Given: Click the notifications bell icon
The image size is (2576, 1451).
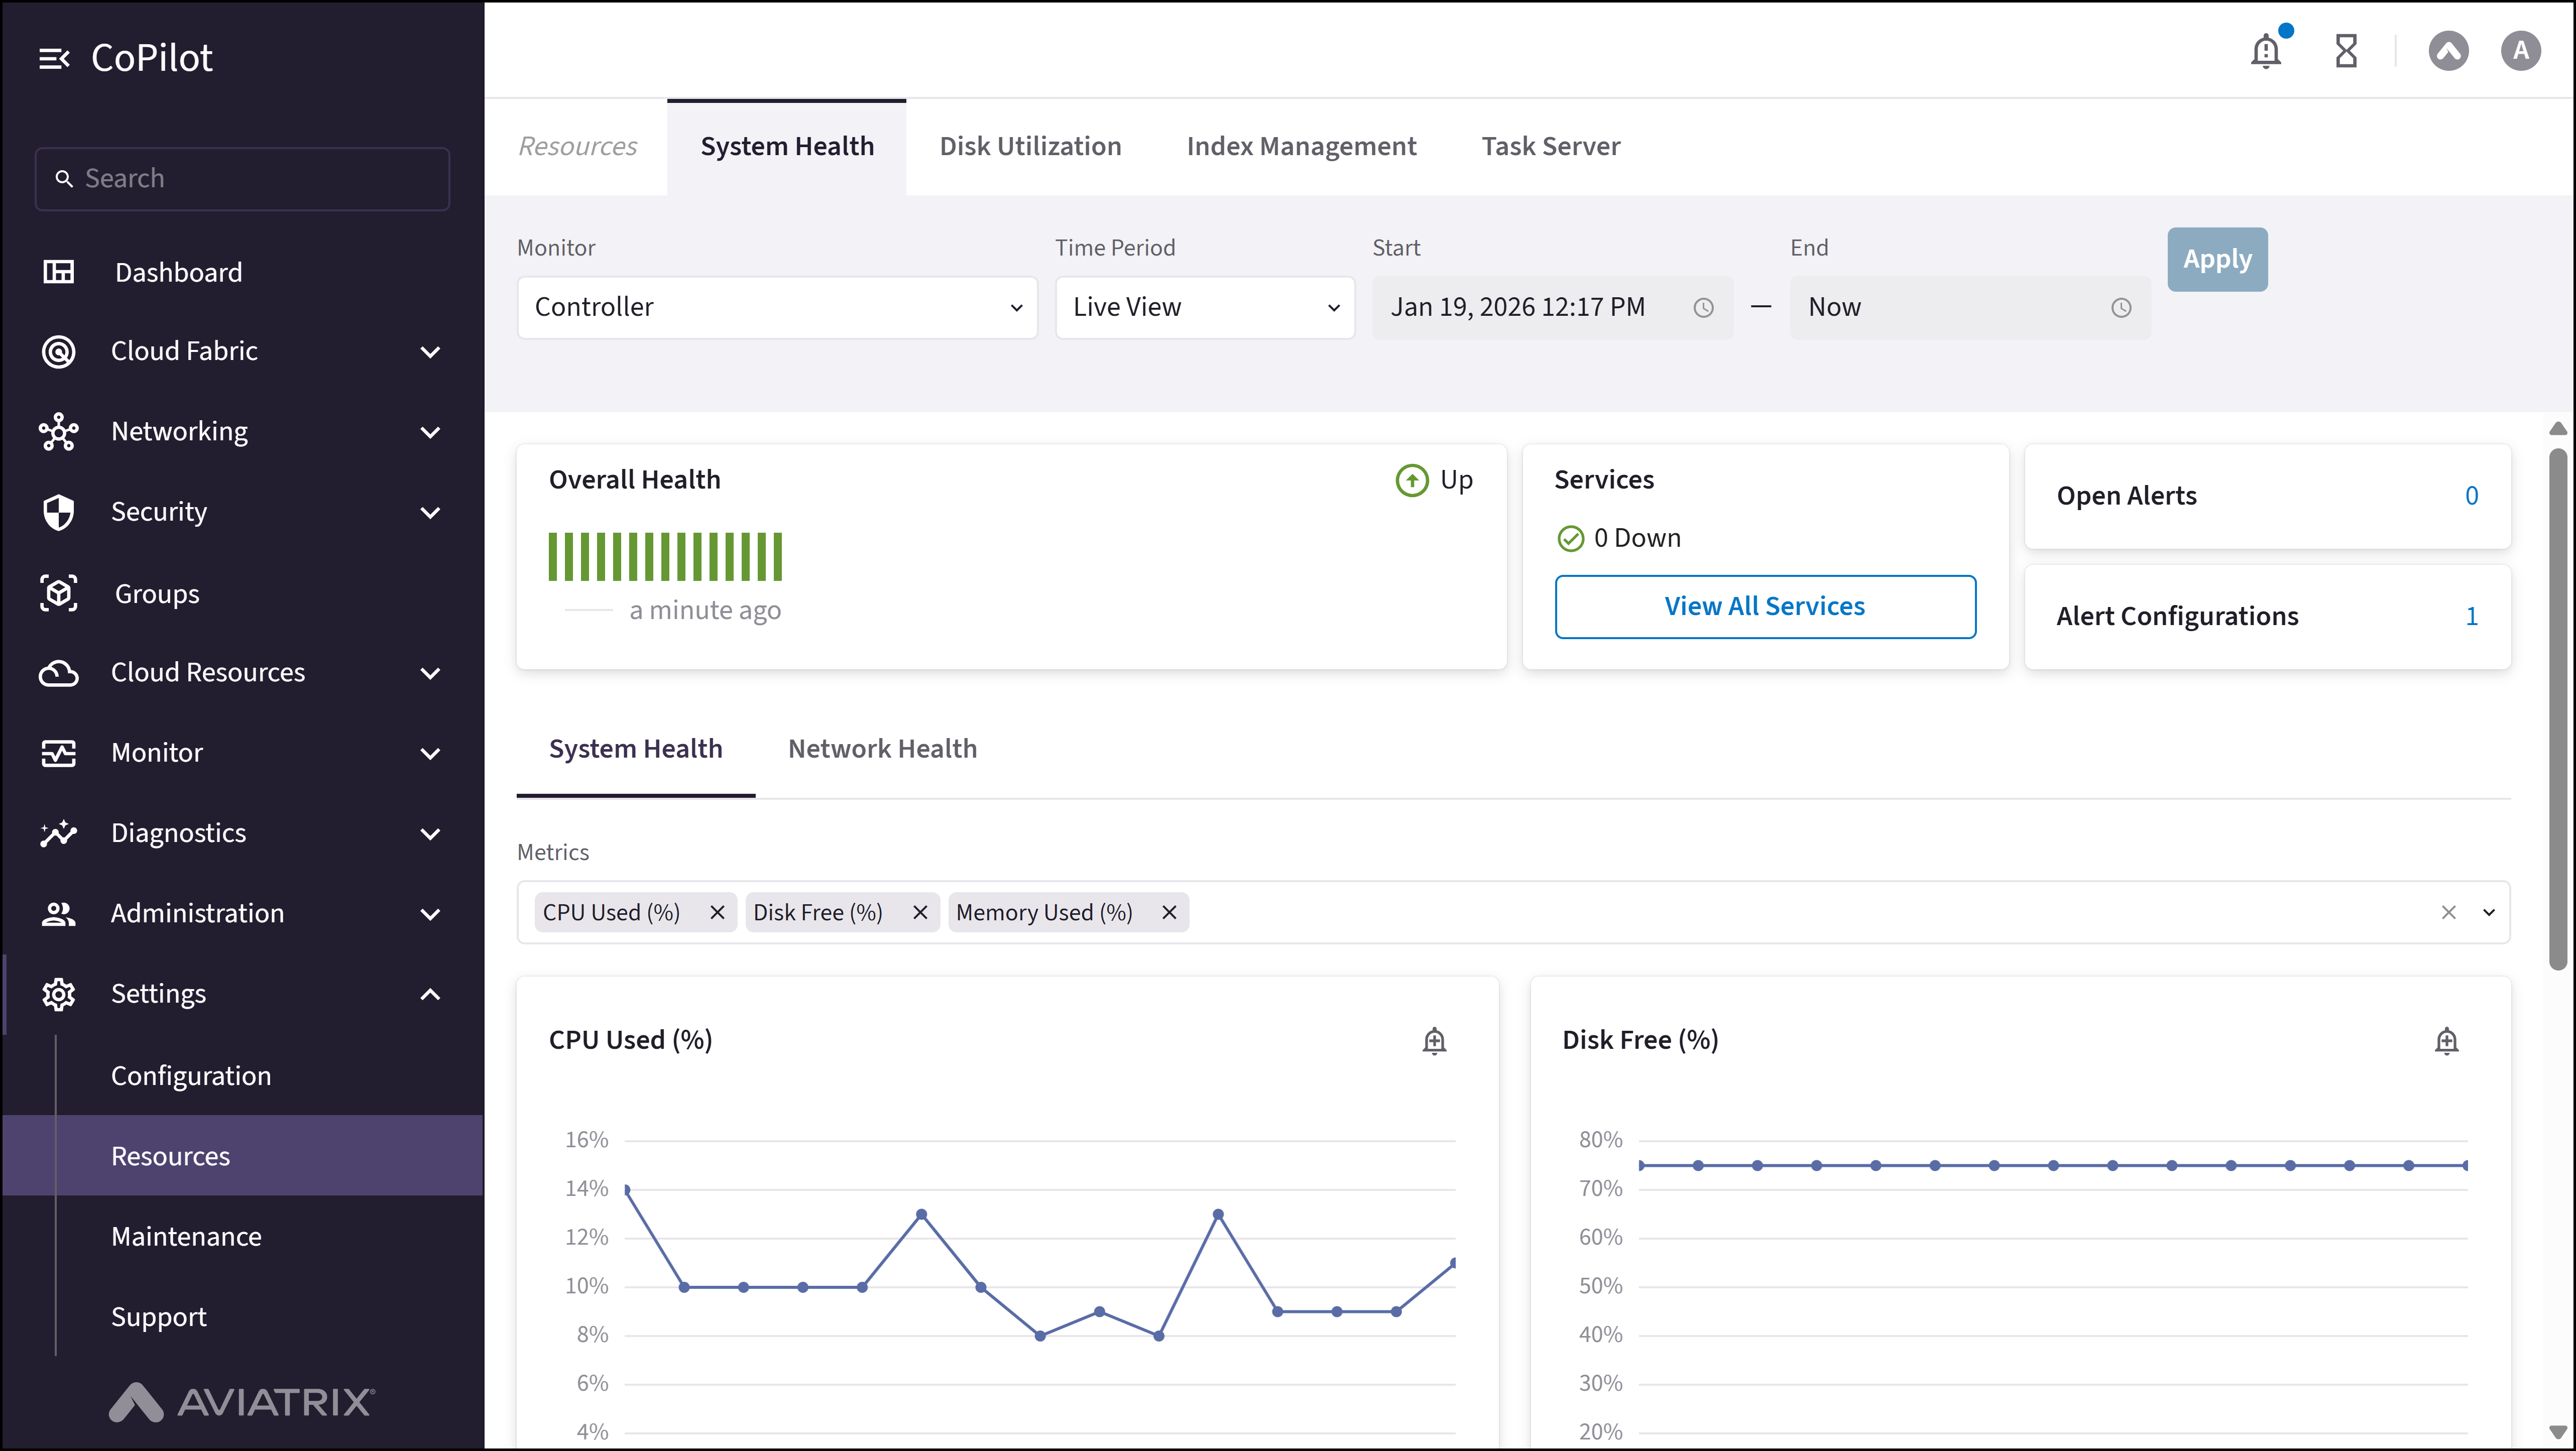Looking at the screenshot, I should point(2266,51).
